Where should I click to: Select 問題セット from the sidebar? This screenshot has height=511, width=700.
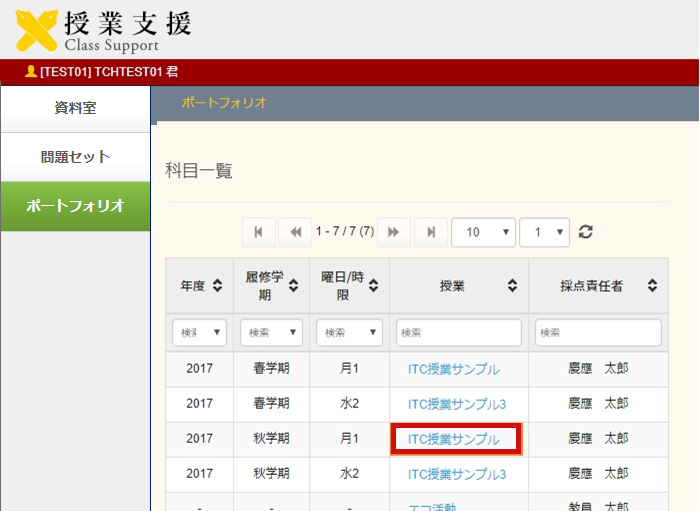coord(75,157)
